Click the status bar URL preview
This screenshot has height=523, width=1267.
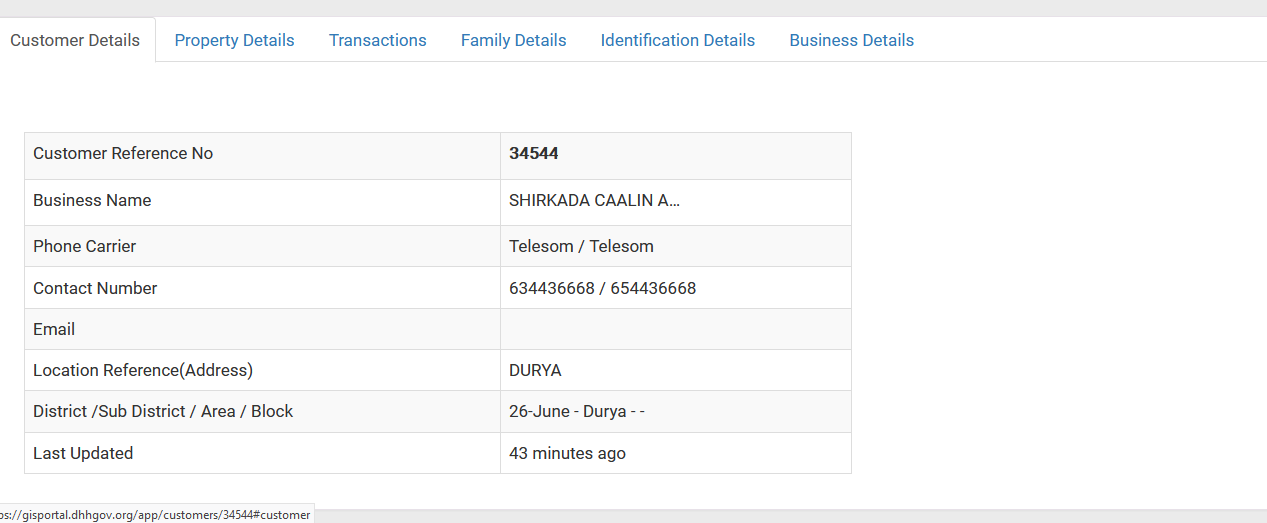(156, 514)
